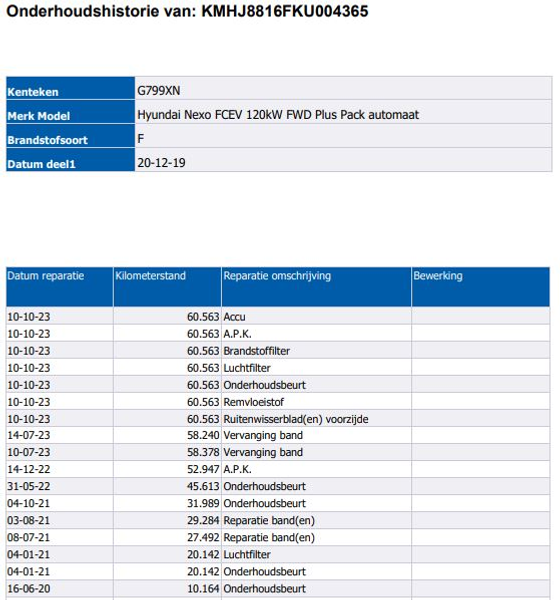Click the Reparatie omschrijving column header

316,287
